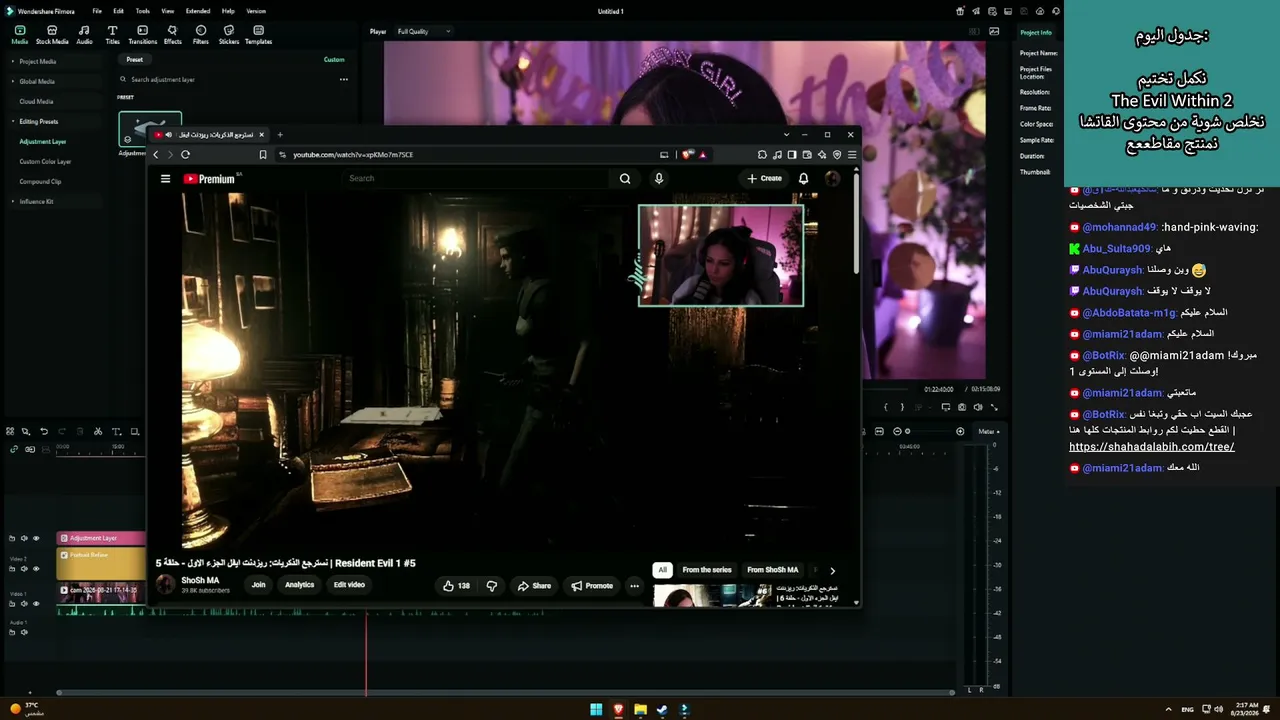
Task: Open the Audio library in Filmora
Action: [x=84, y=35]
